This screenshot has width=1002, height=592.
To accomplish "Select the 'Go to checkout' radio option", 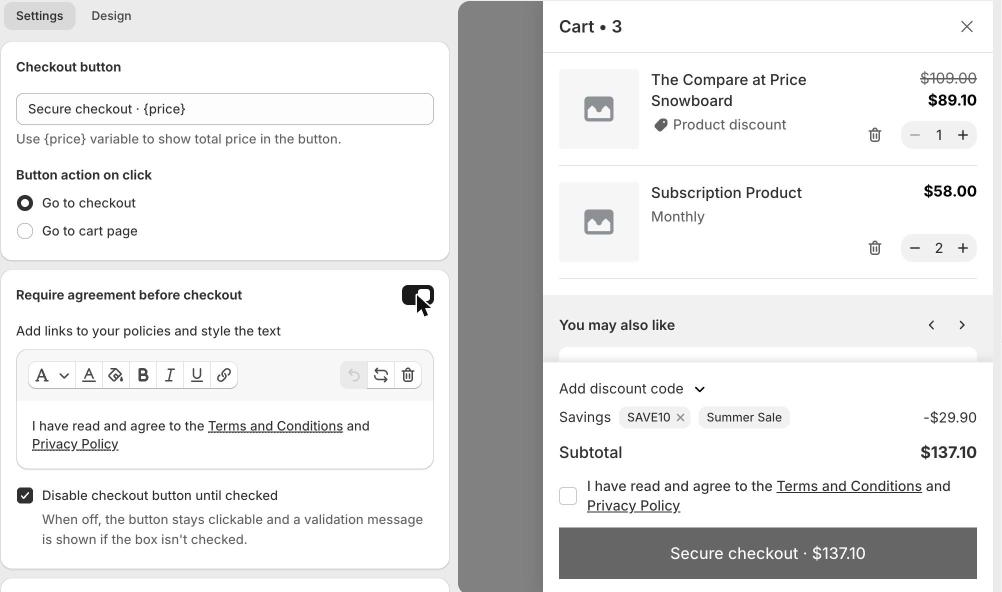I will click(25, 203).
